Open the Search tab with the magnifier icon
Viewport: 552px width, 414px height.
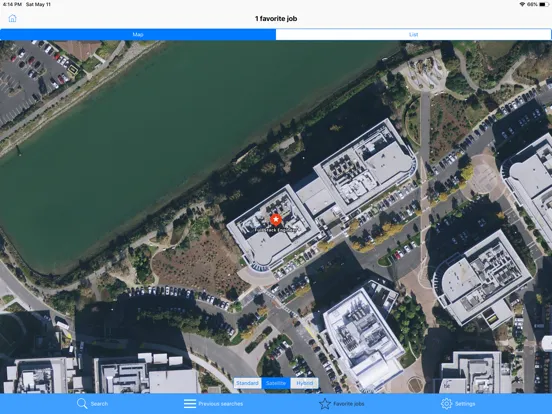click(x=92, y=403)
